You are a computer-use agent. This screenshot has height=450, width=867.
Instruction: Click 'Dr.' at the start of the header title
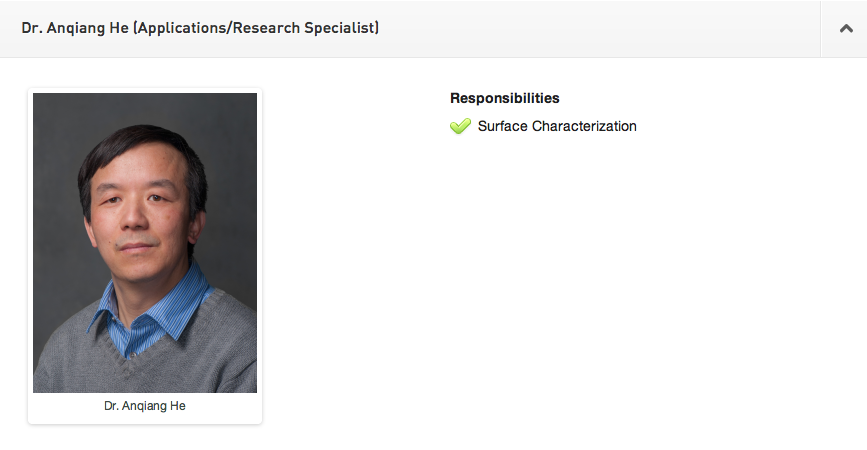pyautogui.click(x=30, y=28)
